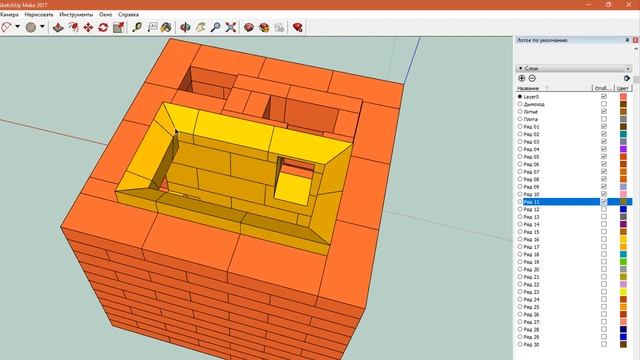Activate the Zoom magnifier tool

pos(216,27)
